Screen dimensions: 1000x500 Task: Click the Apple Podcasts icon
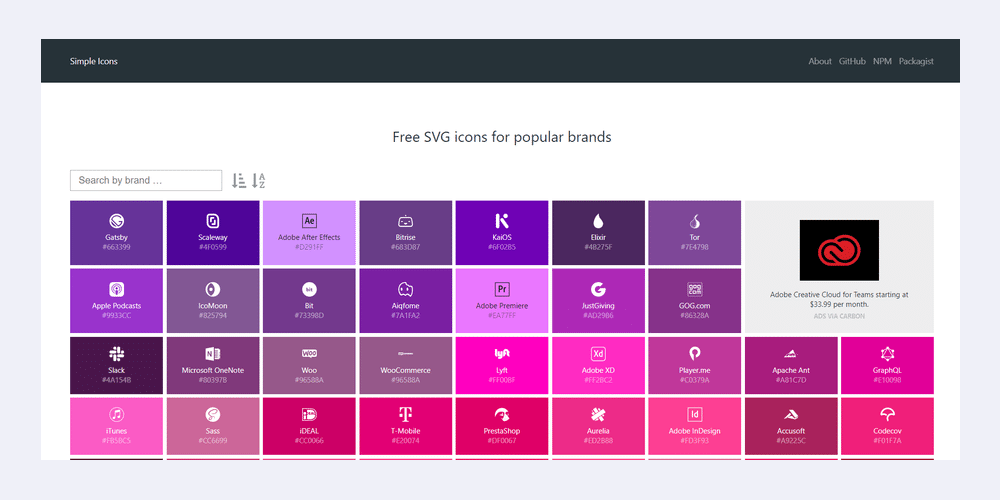click(x=116, y=289)
